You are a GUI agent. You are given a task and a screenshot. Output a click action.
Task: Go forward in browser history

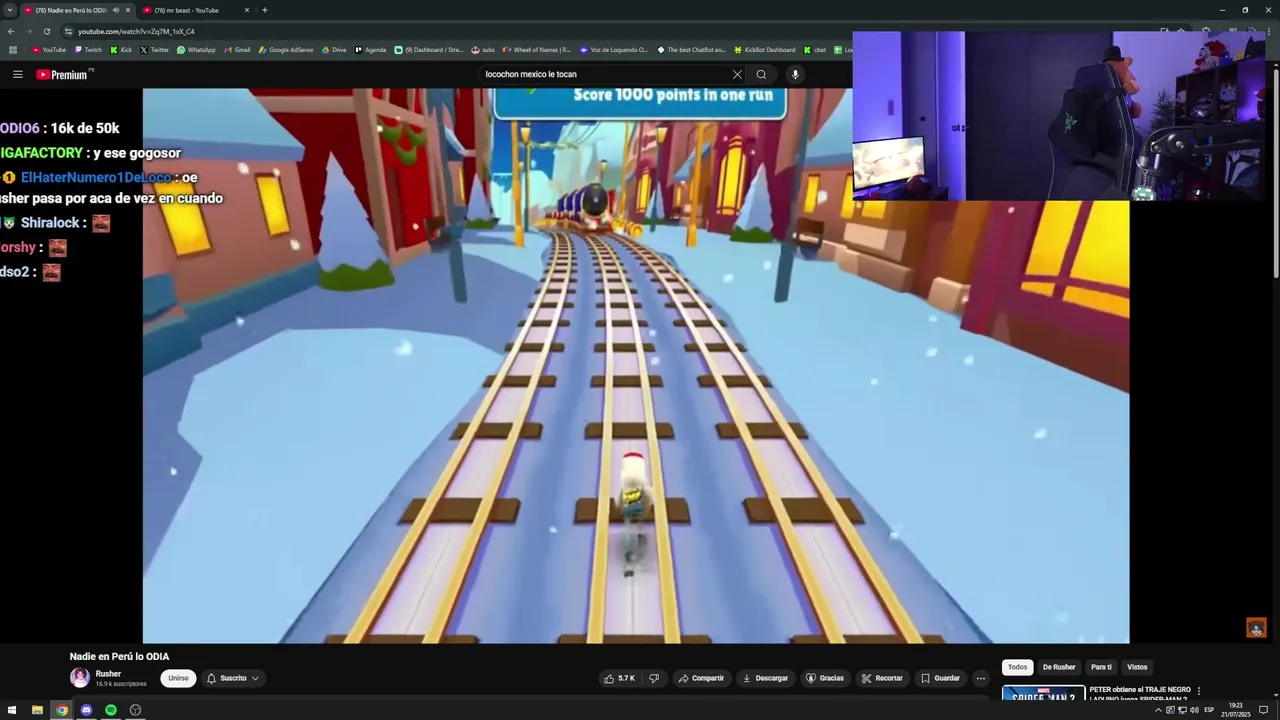28,31
